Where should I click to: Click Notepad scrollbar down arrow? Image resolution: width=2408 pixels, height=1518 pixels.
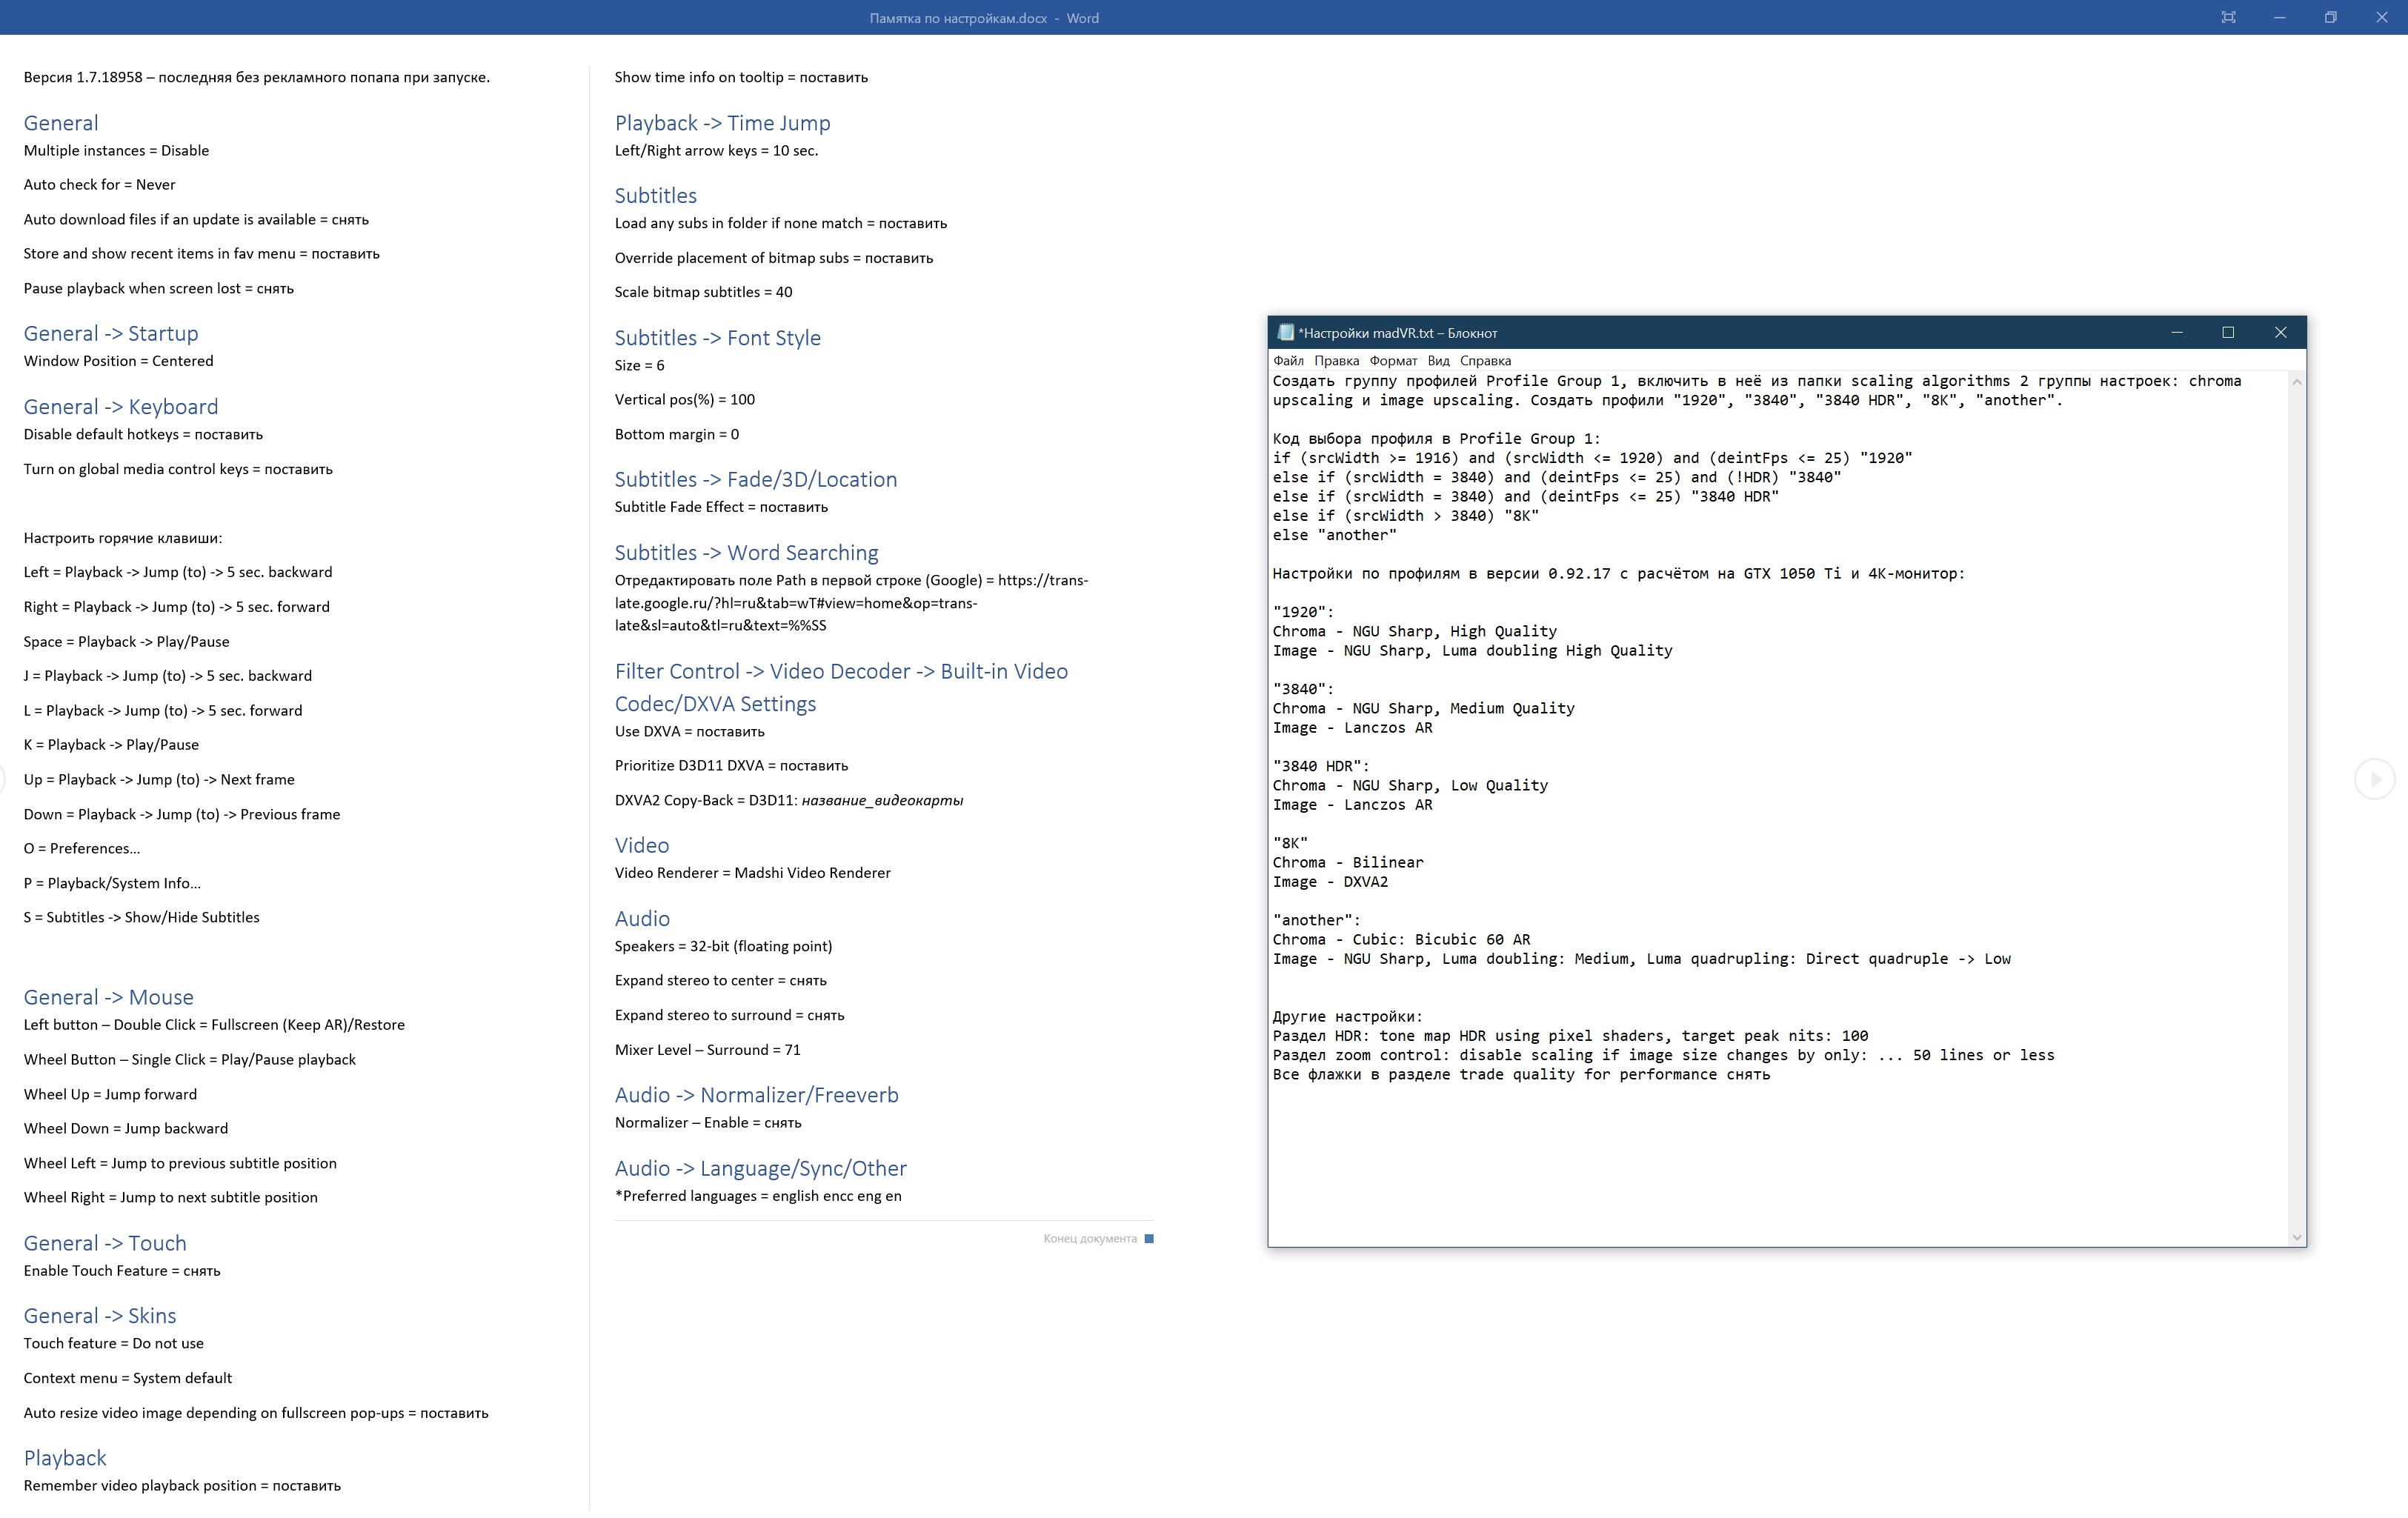point(2297,1237)
